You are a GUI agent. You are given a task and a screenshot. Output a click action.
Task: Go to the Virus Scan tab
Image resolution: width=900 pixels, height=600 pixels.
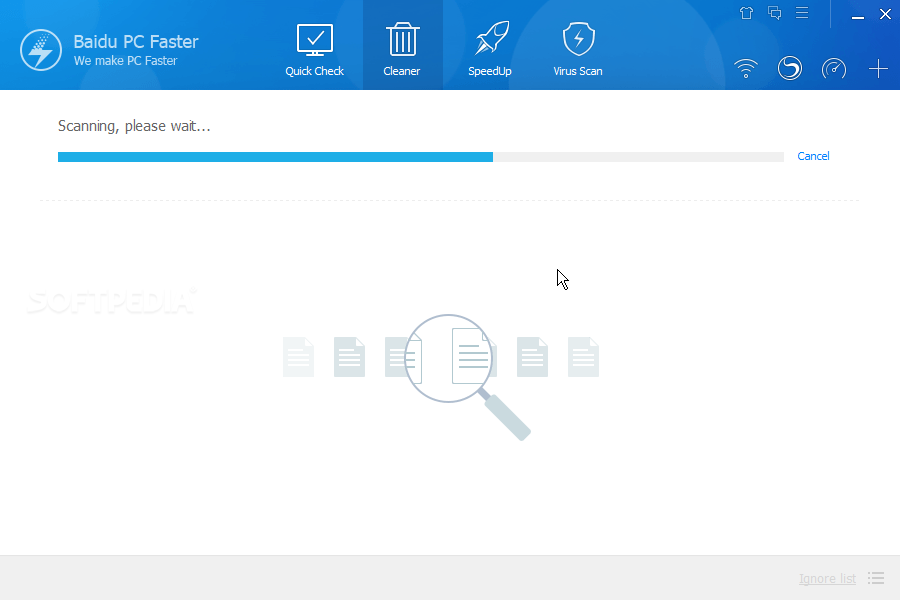[578, 50]
